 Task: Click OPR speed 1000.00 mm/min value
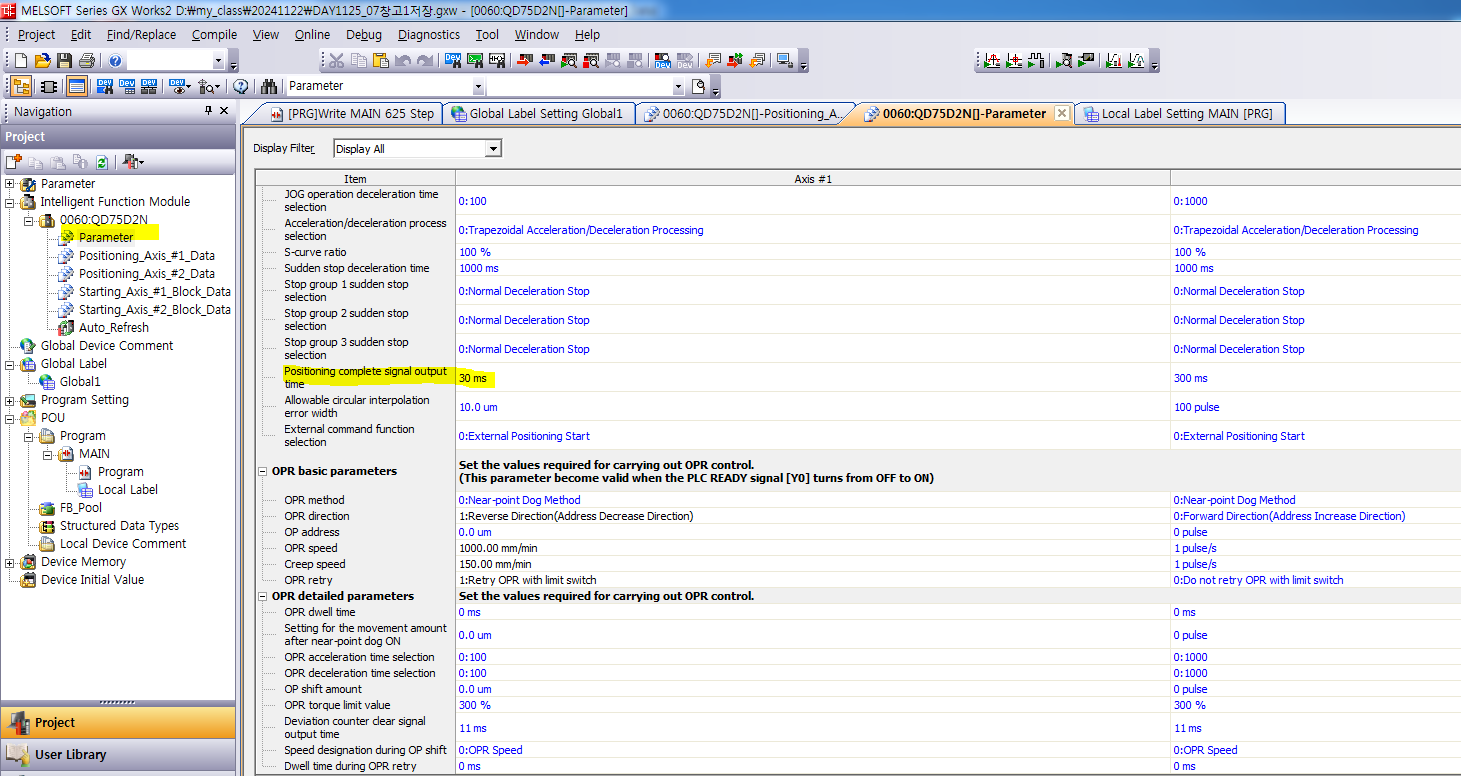click(x=498, y=548)
